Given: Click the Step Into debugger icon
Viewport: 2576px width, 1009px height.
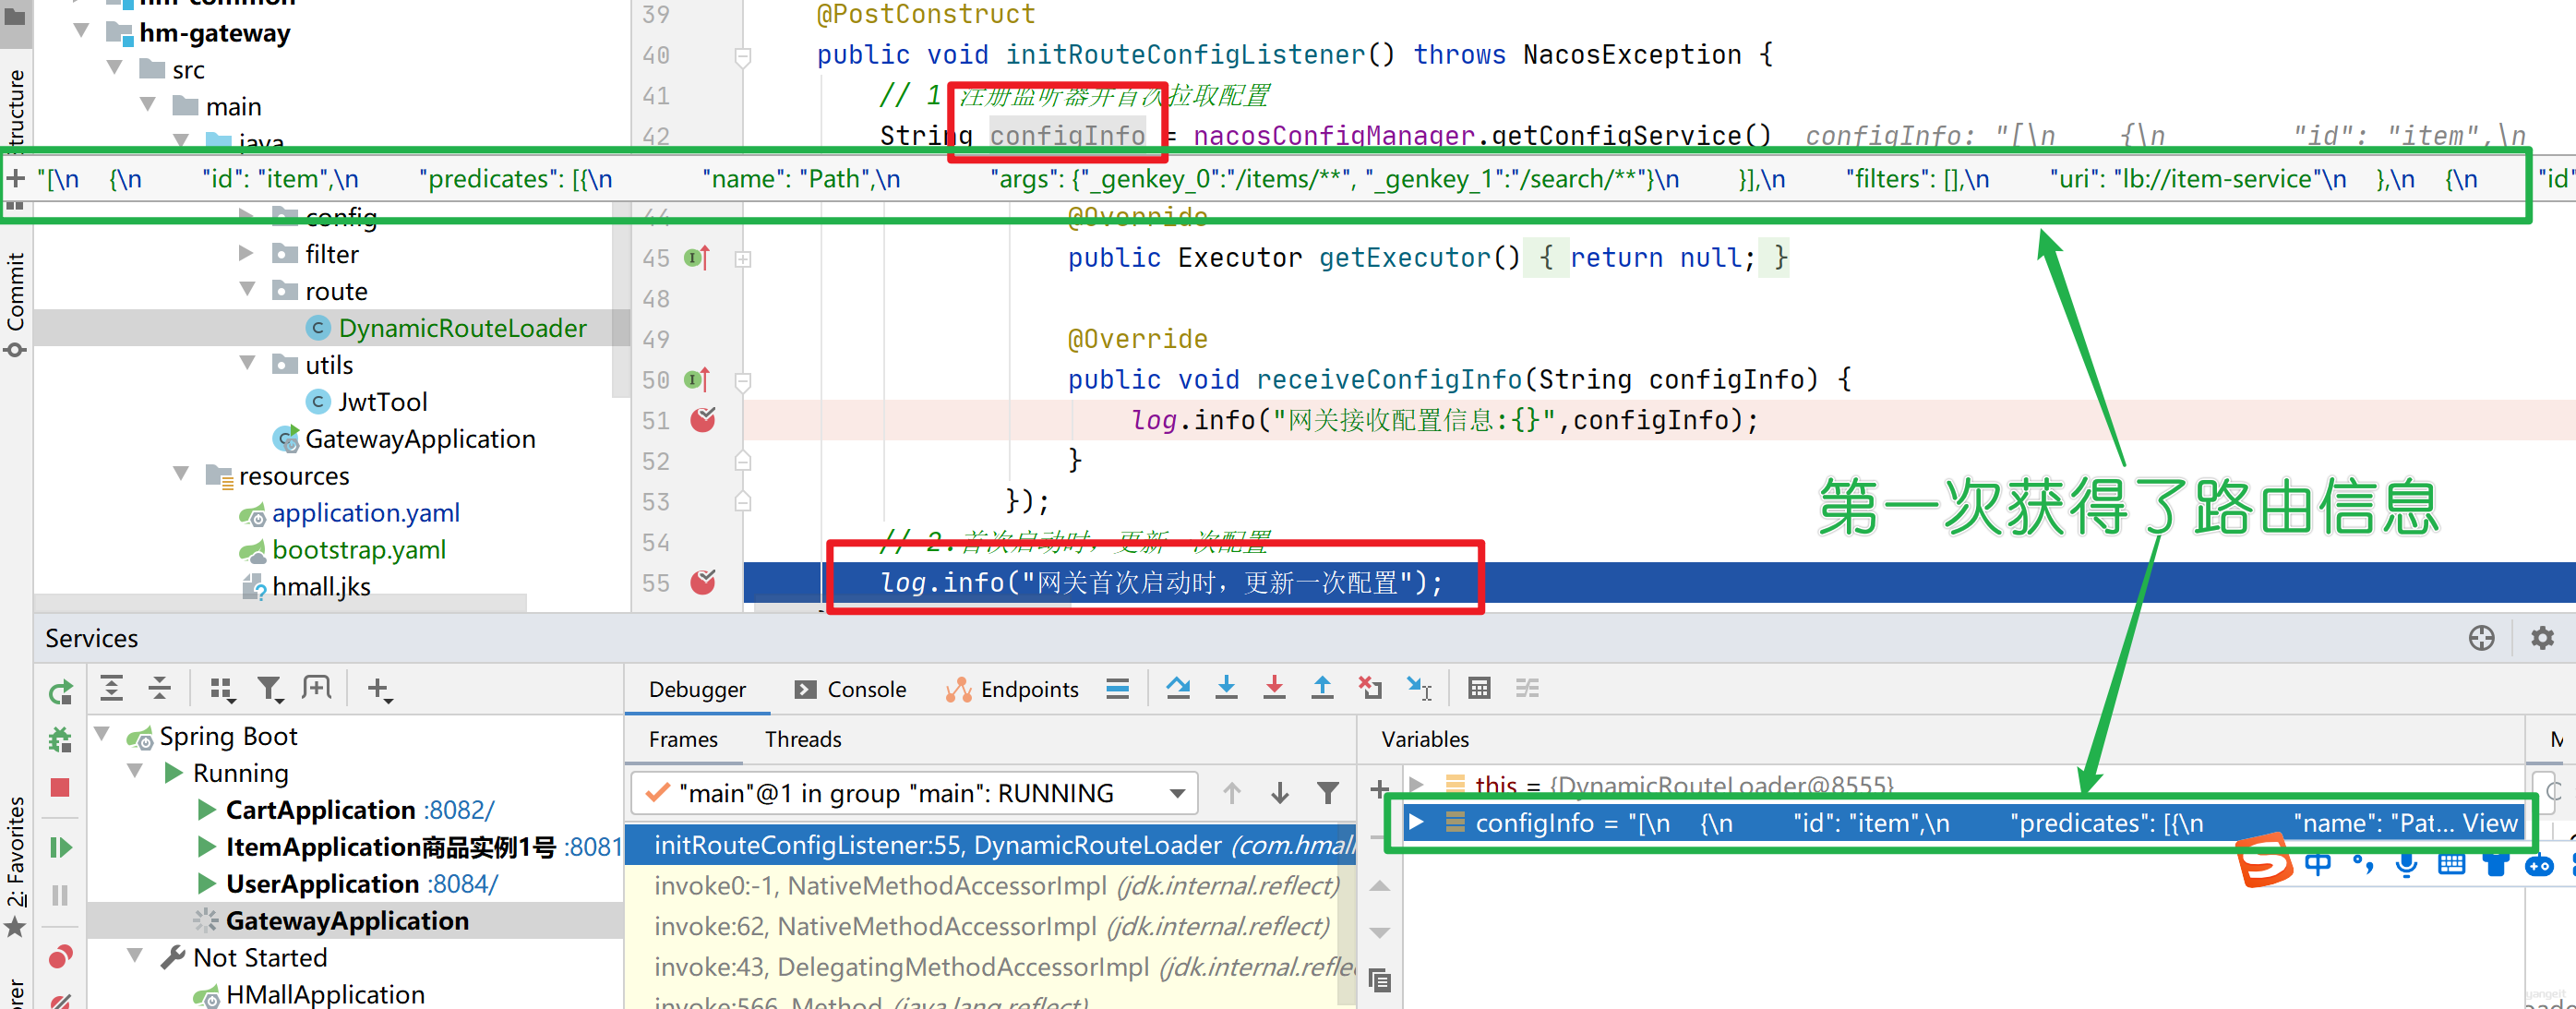Looking at the screenshot, I should pos(1226,688).
